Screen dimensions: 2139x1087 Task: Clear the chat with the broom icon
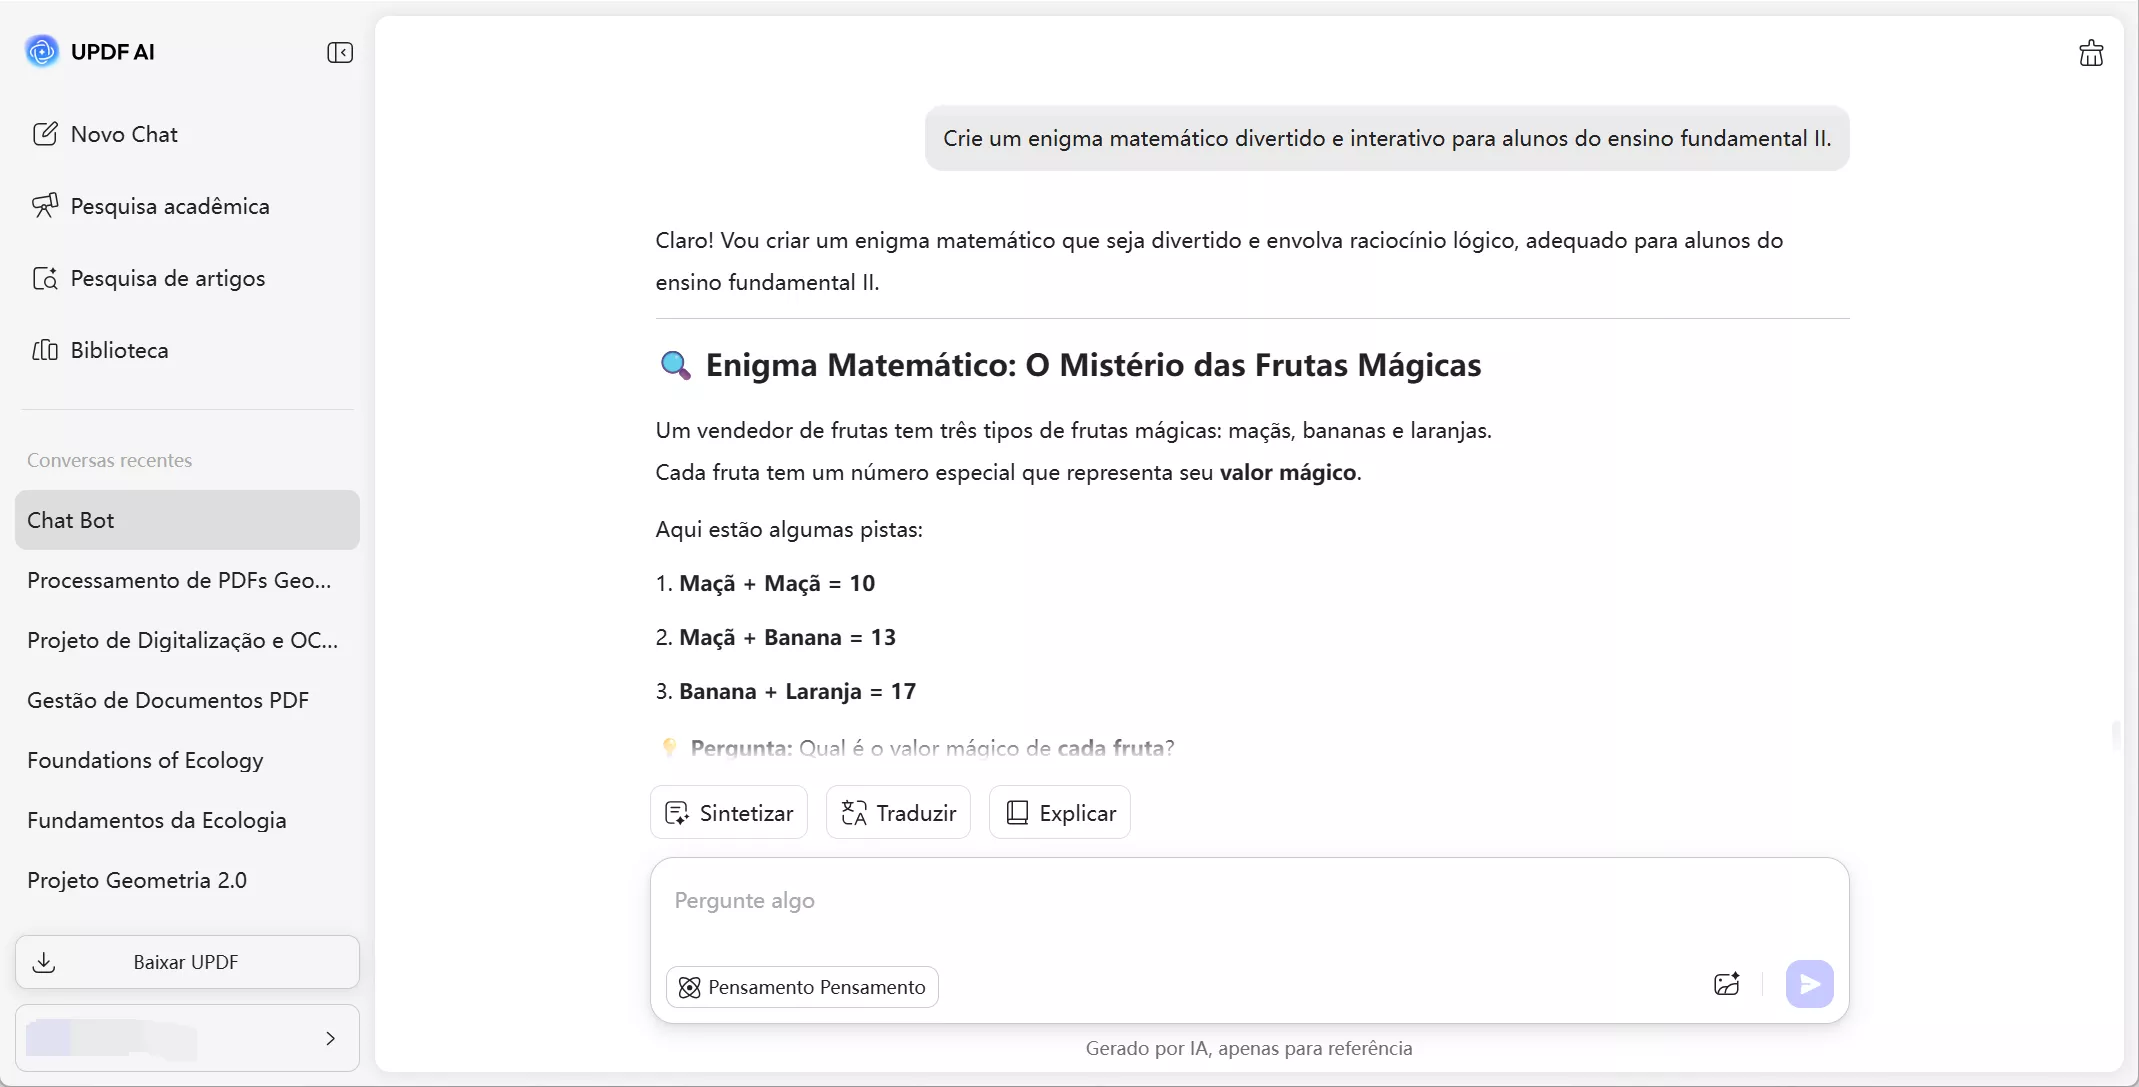pyautogui.click(x=2090, y=52)
